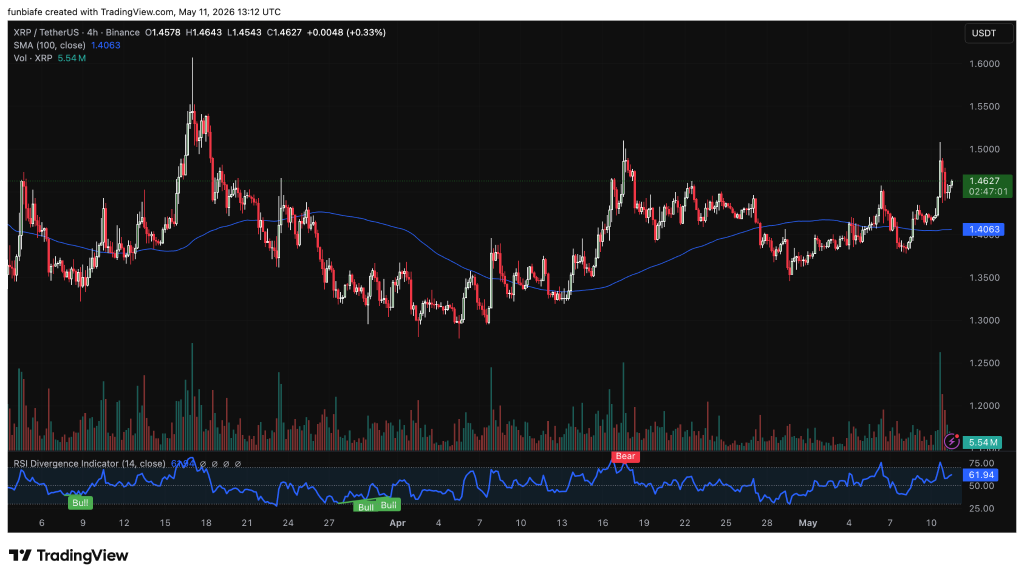The width and height of the screenshot is (1024, 578).
Task: Click the 25.00 RSI axis label
Action: [982, 508]
